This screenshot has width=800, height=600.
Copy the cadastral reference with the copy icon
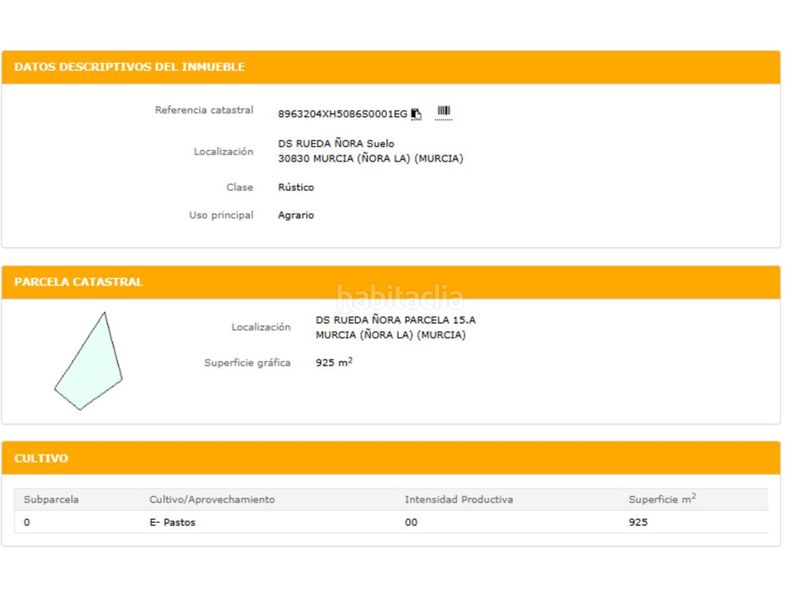[x=416, y=114]
